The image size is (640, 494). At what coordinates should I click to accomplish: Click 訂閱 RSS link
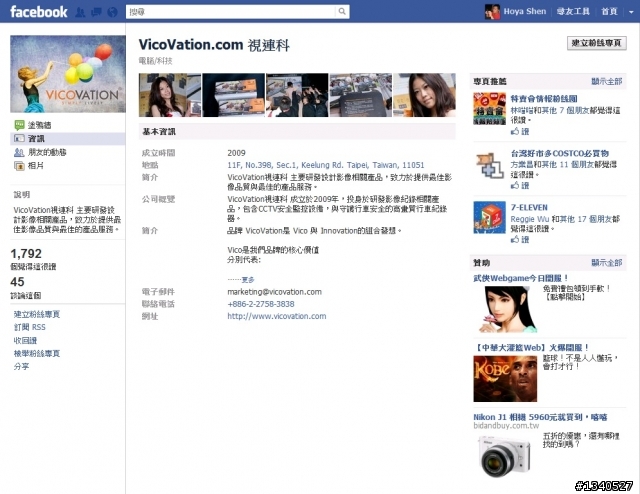[x=30, y=327]
